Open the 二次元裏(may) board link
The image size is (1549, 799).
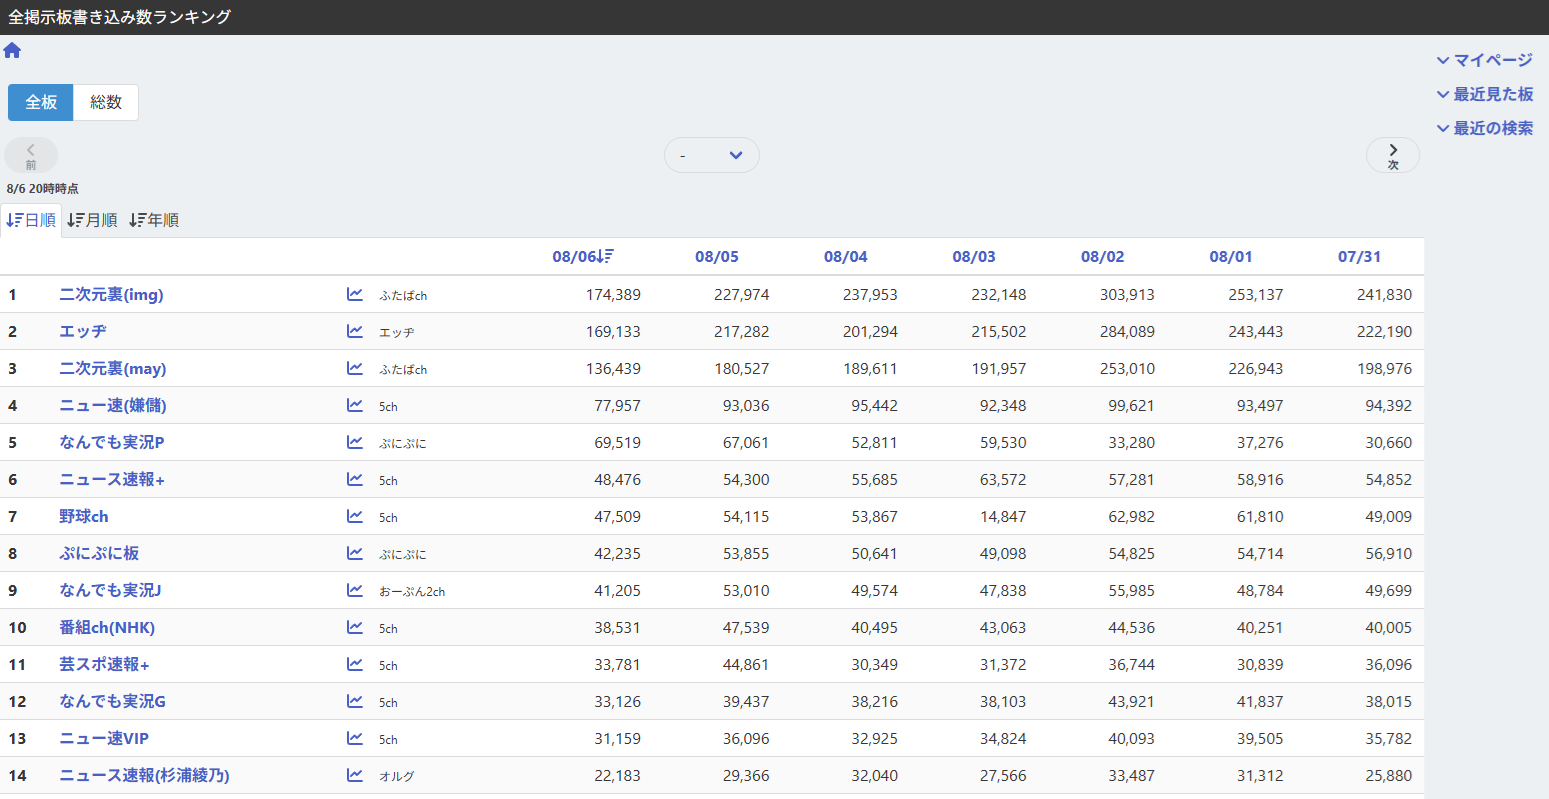[x=113, y=369]
